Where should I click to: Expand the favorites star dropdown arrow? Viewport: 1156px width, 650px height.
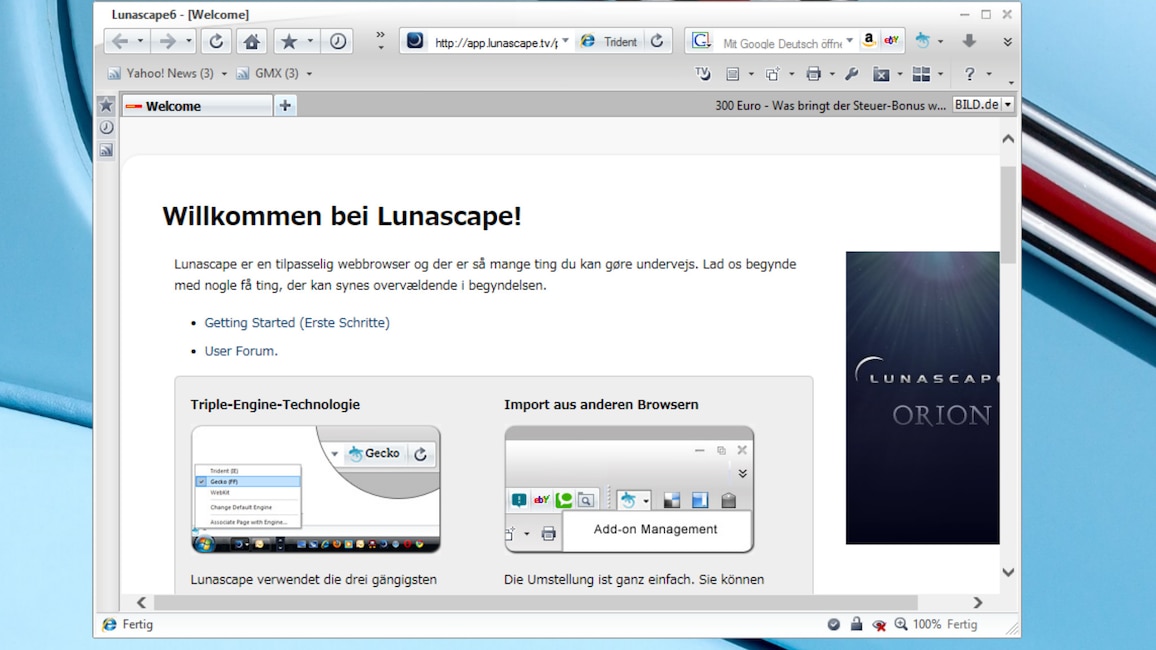tap(310, 41)
